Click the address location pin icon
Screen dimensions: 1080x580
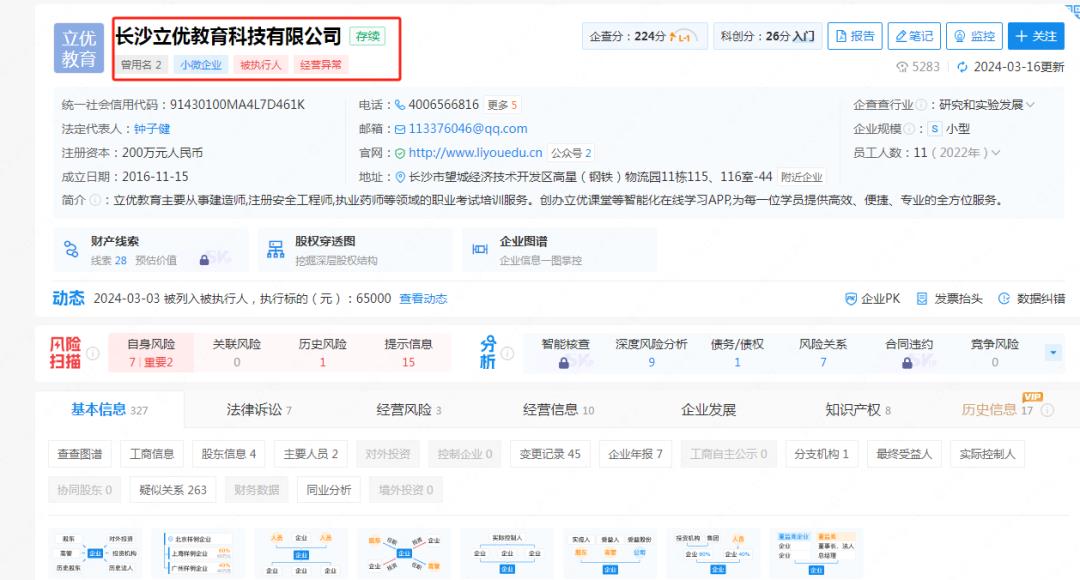(x=400, y=177)
